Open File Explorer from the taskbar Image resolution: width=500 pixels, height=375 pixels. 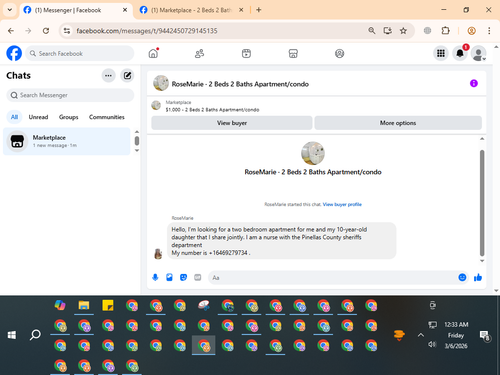pyautogui.click(x=84, y=305)
